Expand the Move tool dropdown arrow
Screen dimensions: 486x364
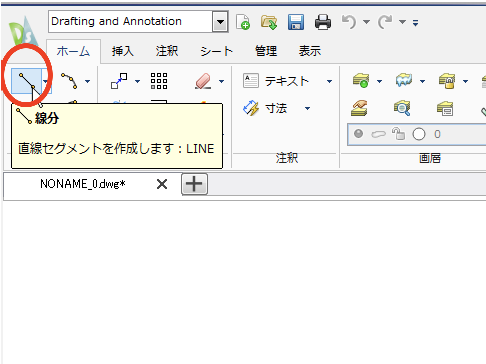click(137, 81)
